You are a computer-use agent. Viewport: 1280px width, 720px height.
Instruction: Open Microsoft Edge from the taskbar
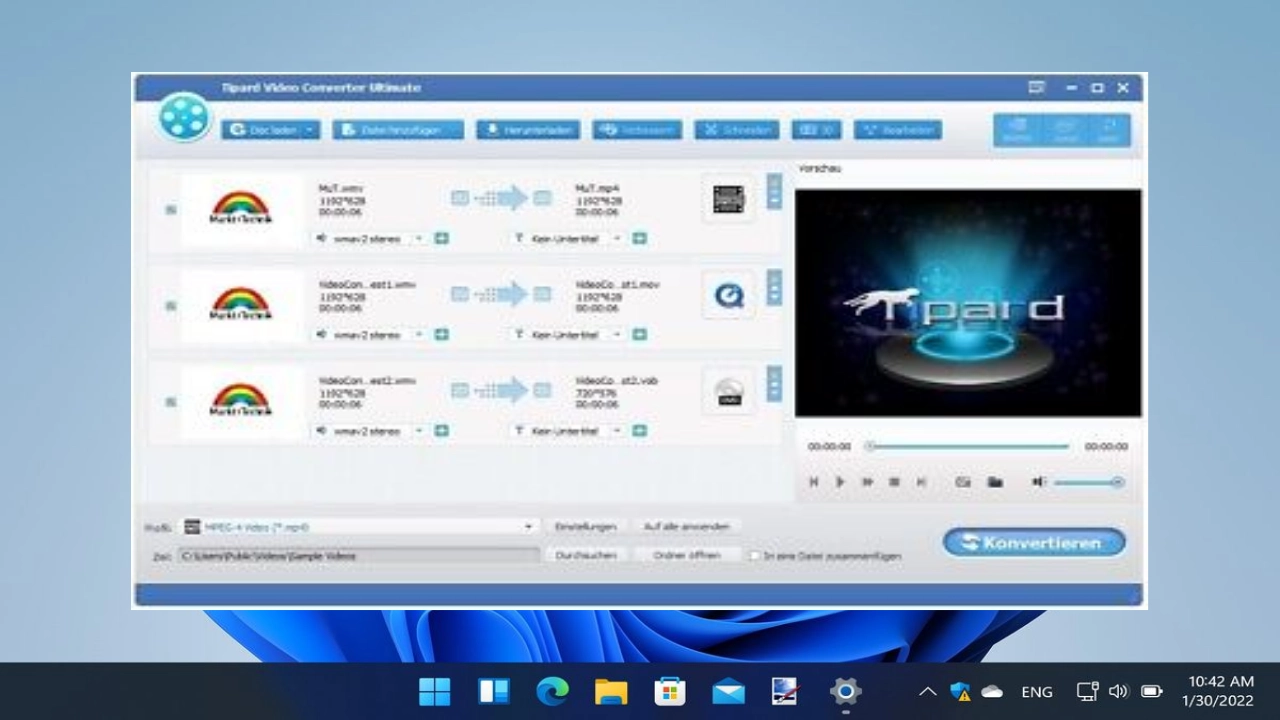click(552, 691)
